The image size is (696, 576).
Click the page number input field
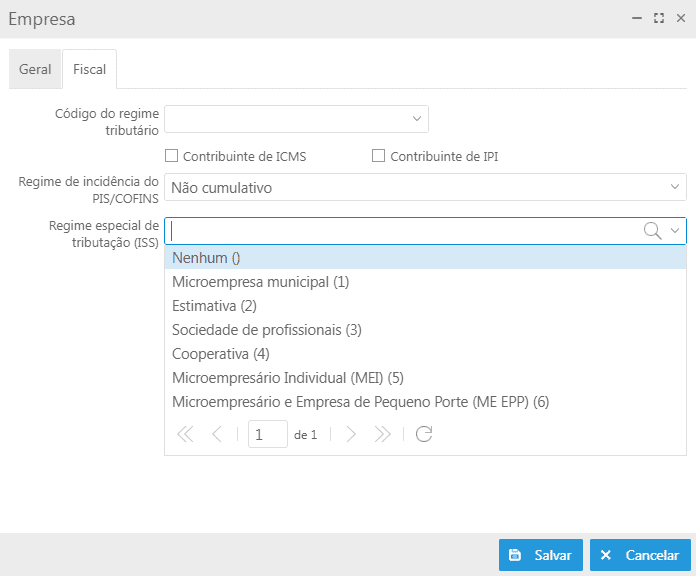click(268, 434)
